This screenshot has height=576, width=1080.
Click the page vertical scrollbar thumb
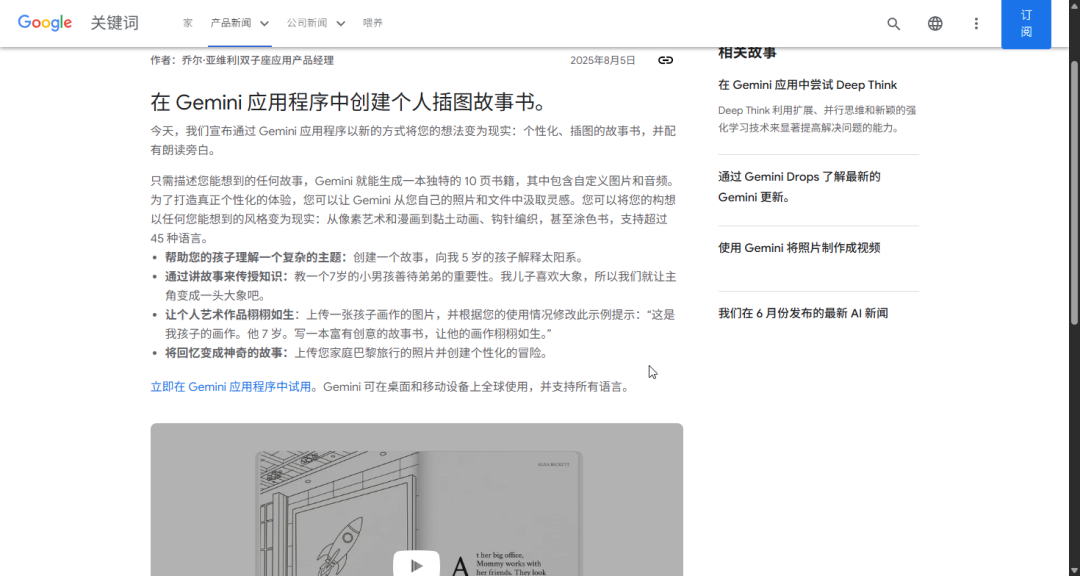[1074, 193]
